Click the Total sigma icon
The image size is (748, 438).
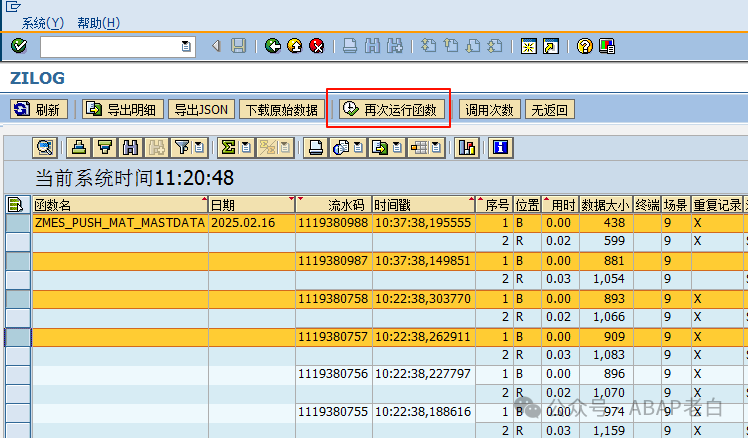click(229, 148)
